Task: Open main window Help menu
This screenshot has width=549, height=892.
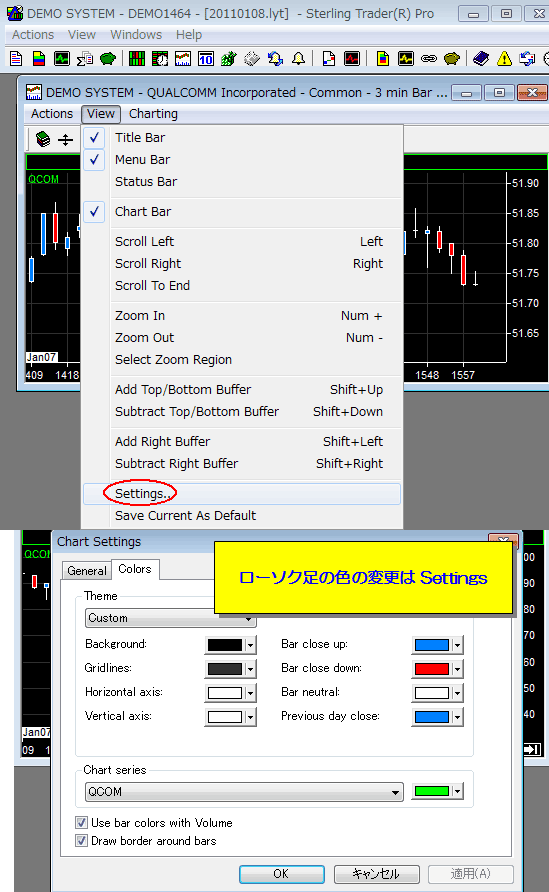Action: [189, 35]
